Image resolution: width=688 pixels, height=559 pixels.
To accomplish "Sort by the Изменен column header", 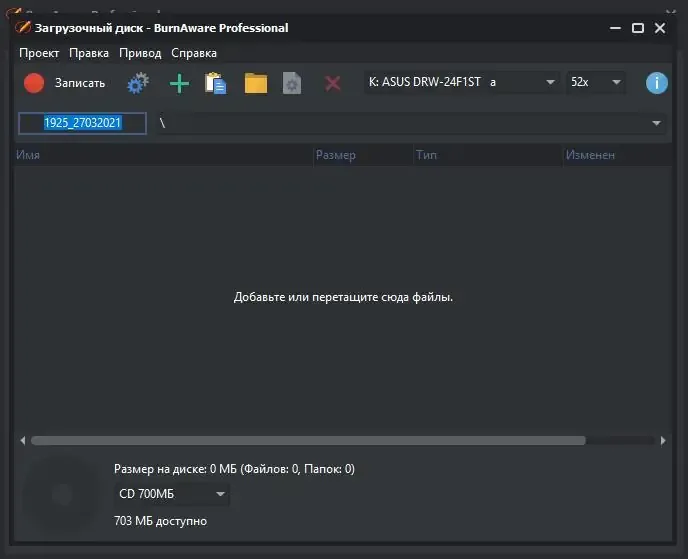I will [x=617, y=155].
